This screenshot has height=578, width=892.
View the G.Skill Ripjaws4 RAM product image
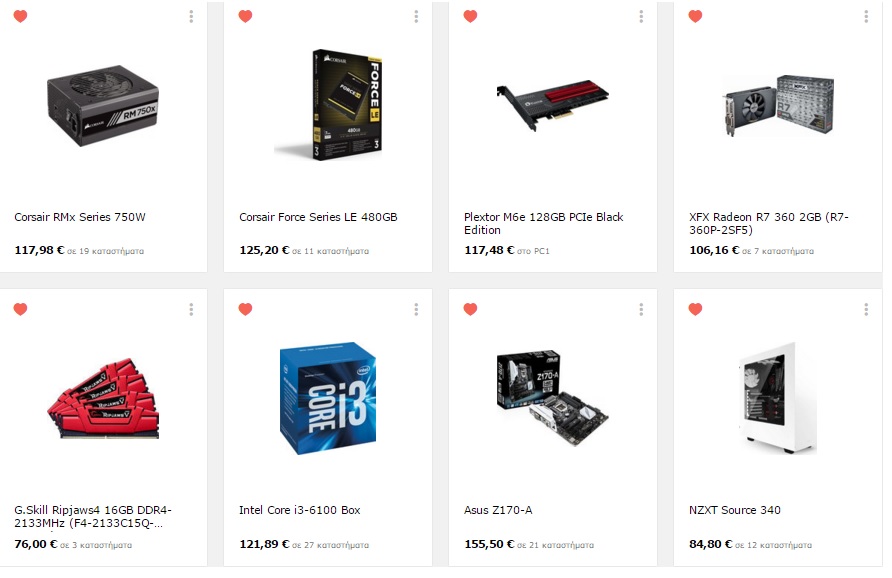(103, 398)
